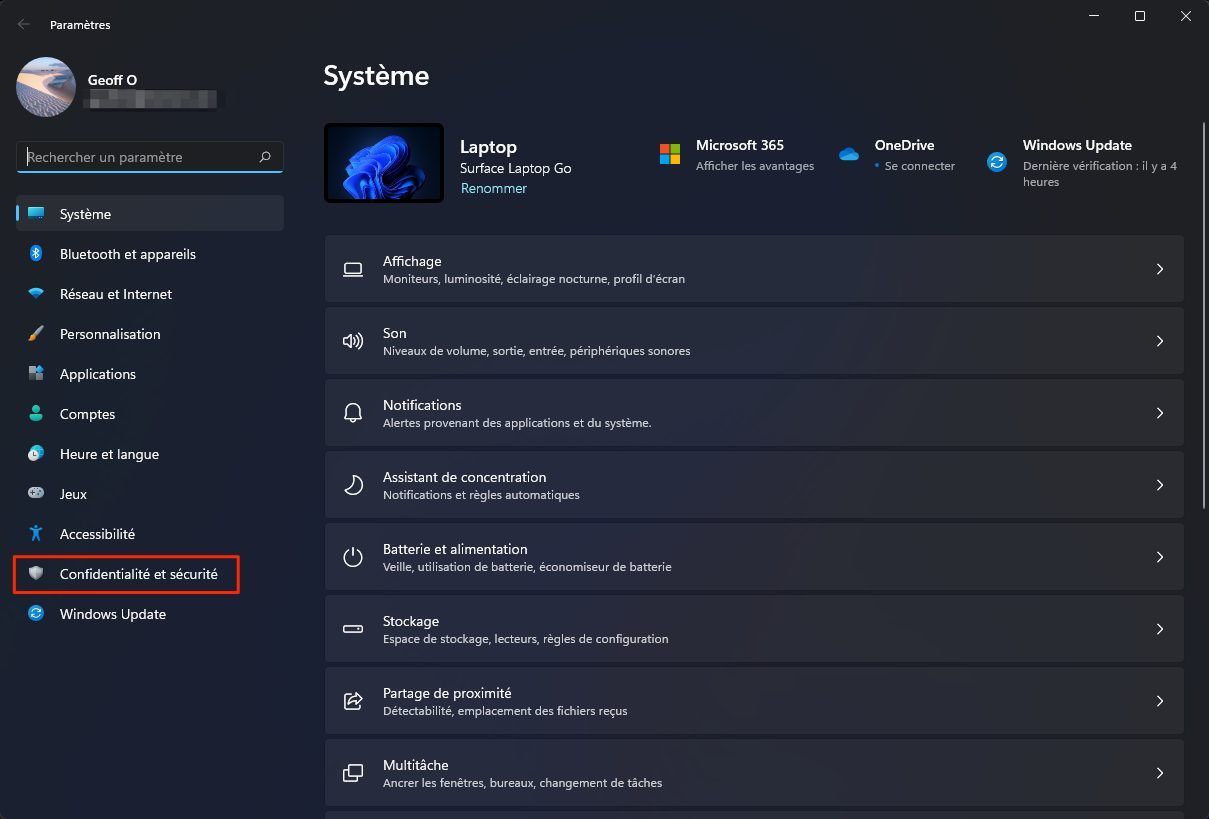Open Notifications via its chevron arrow
Screen dimensions: 1209x819
[1160, 413]
